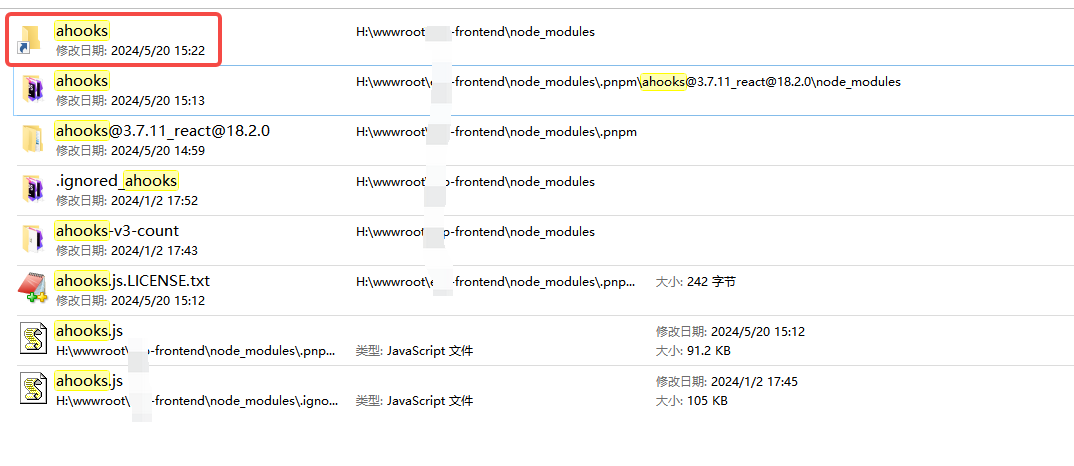
Task: Select ahooks.js name modified 2024/1/2 17:45
Action: click(x=89, y=380)
